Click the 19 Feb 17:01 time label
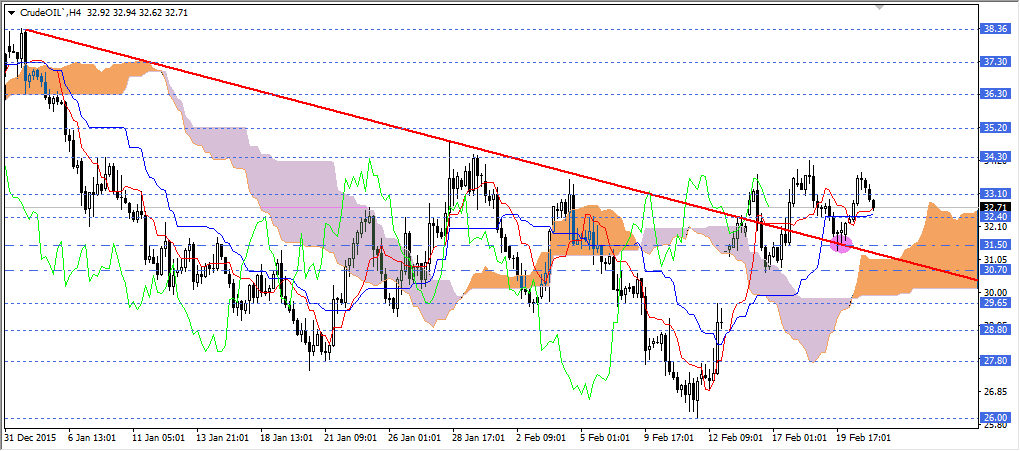Viewport: 1020px width, 451px height. tap(863, 438)
